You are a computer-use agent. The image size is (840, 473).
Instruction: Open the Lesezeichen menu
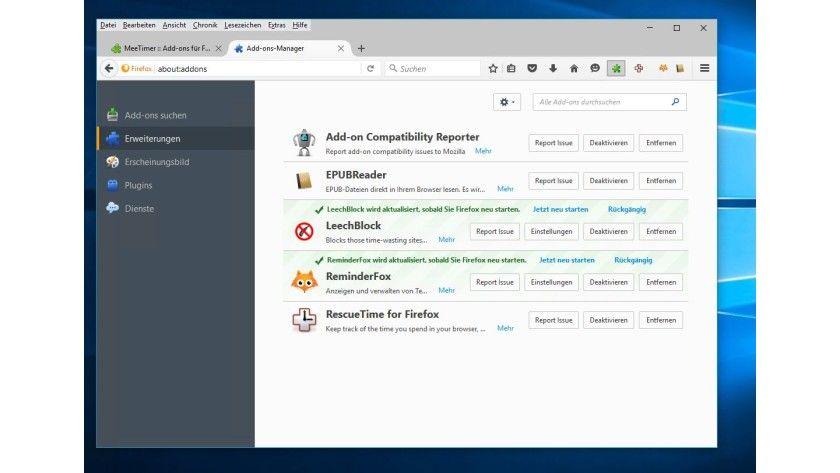coord(243,25)
